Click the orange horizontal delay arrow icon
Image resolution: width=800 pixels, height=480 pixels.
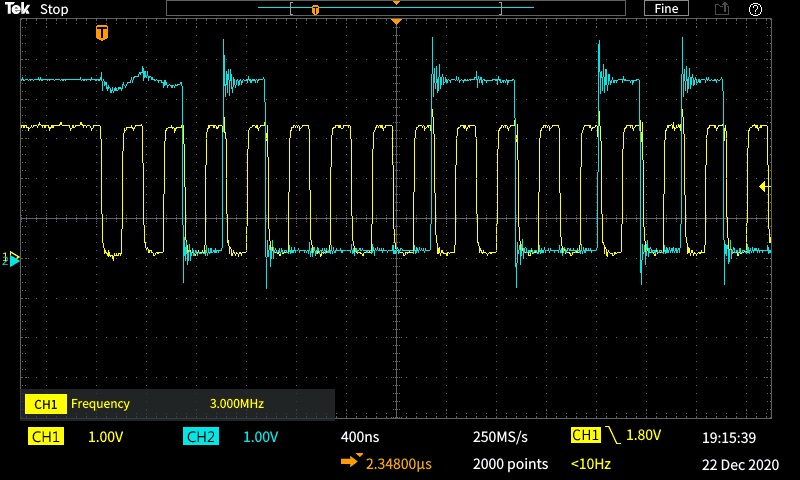point(351,463)
